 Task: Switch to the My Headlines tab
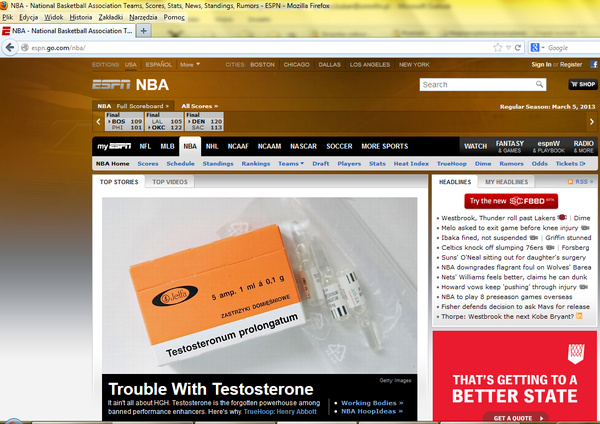click(506, 182)
